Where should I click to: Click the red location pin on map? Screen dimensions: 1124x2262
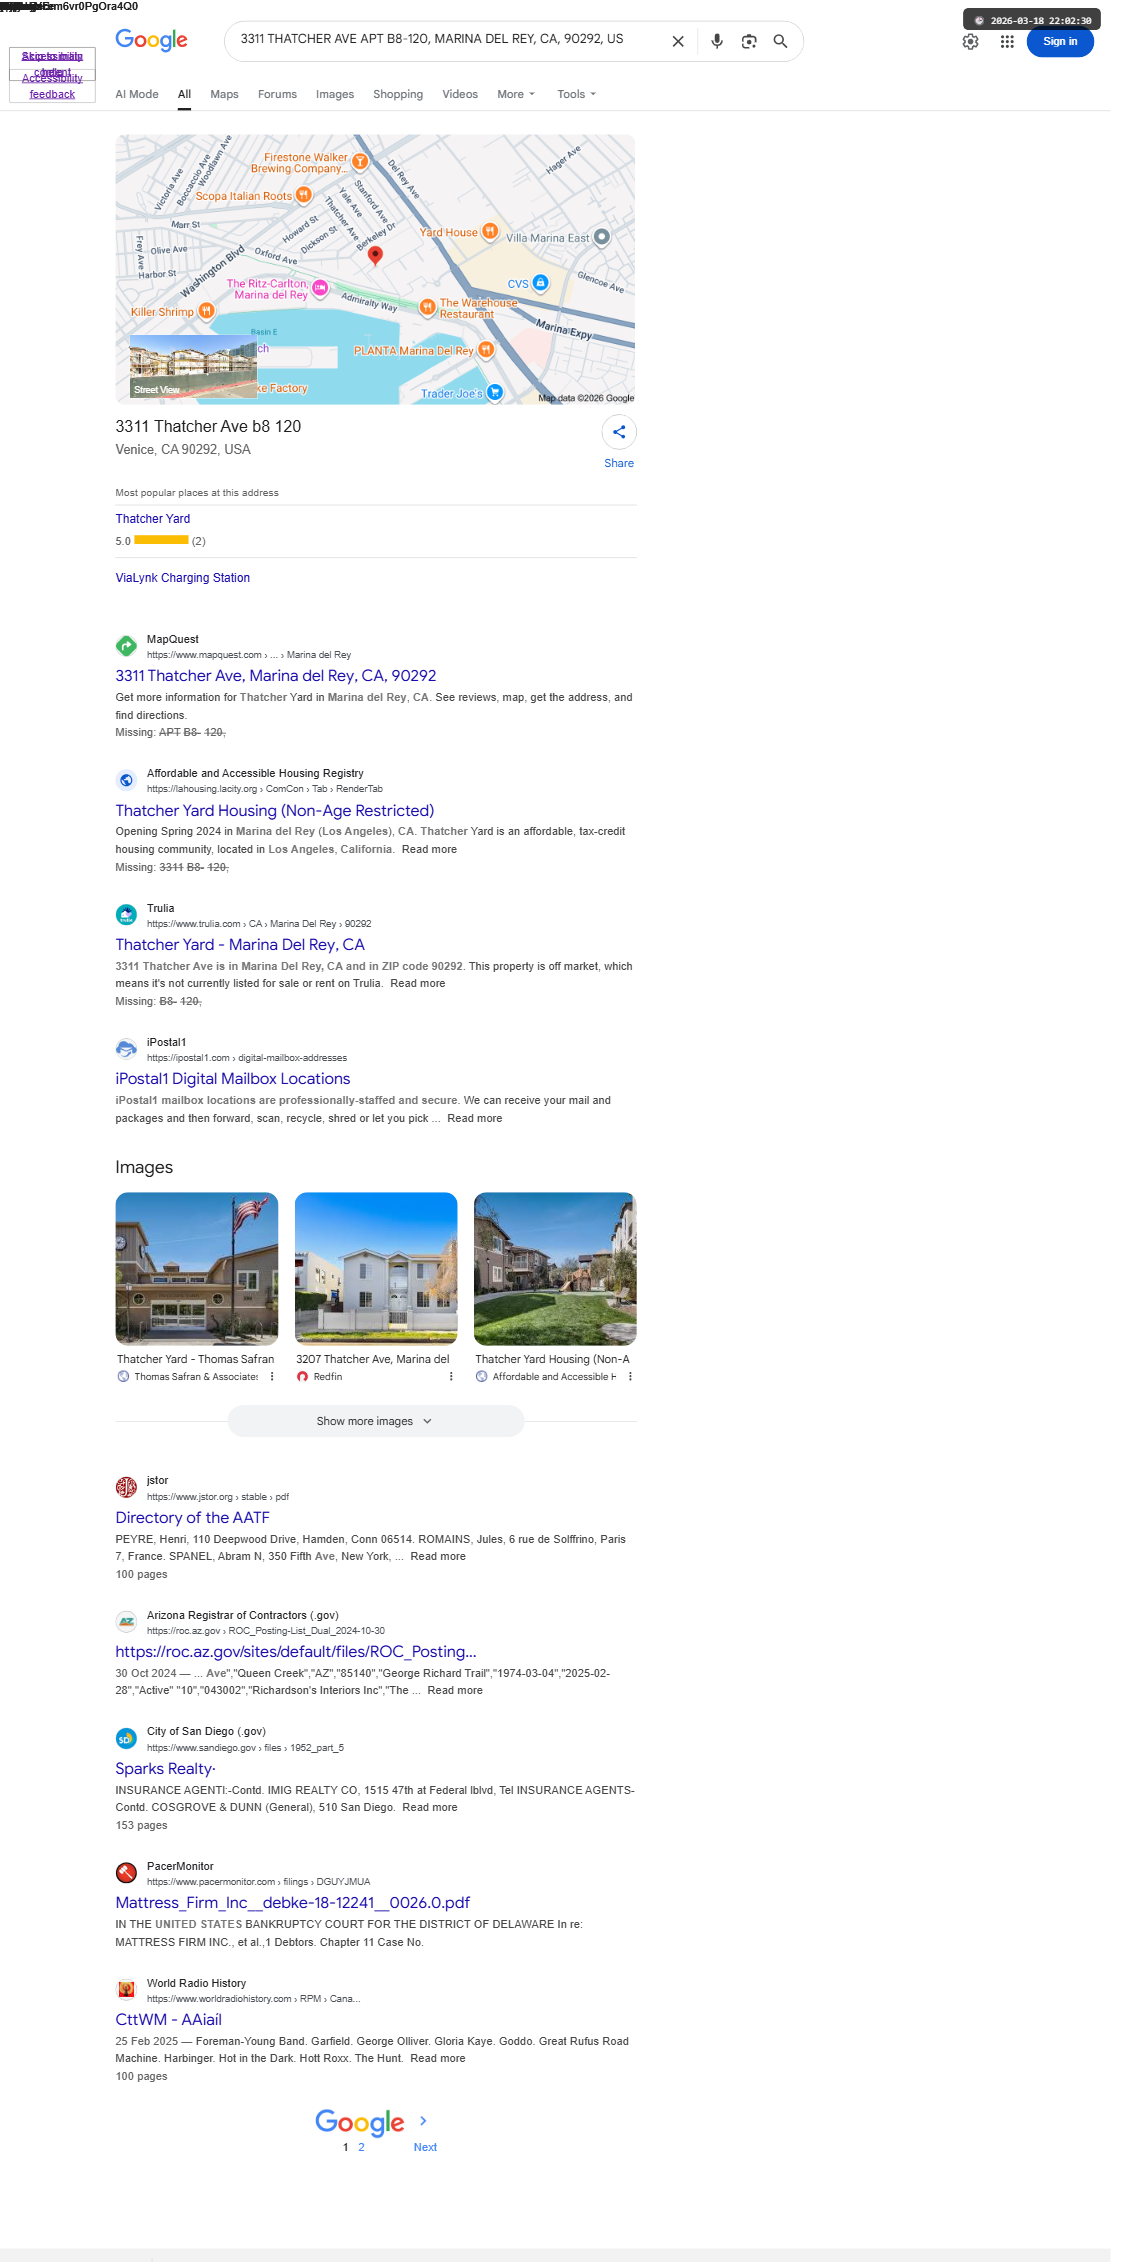(x=375, y=255)
